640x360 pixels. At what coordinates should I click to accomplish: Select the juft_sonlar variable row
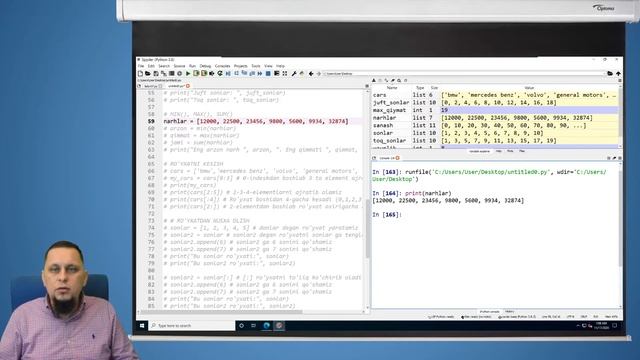click(495, 102)
